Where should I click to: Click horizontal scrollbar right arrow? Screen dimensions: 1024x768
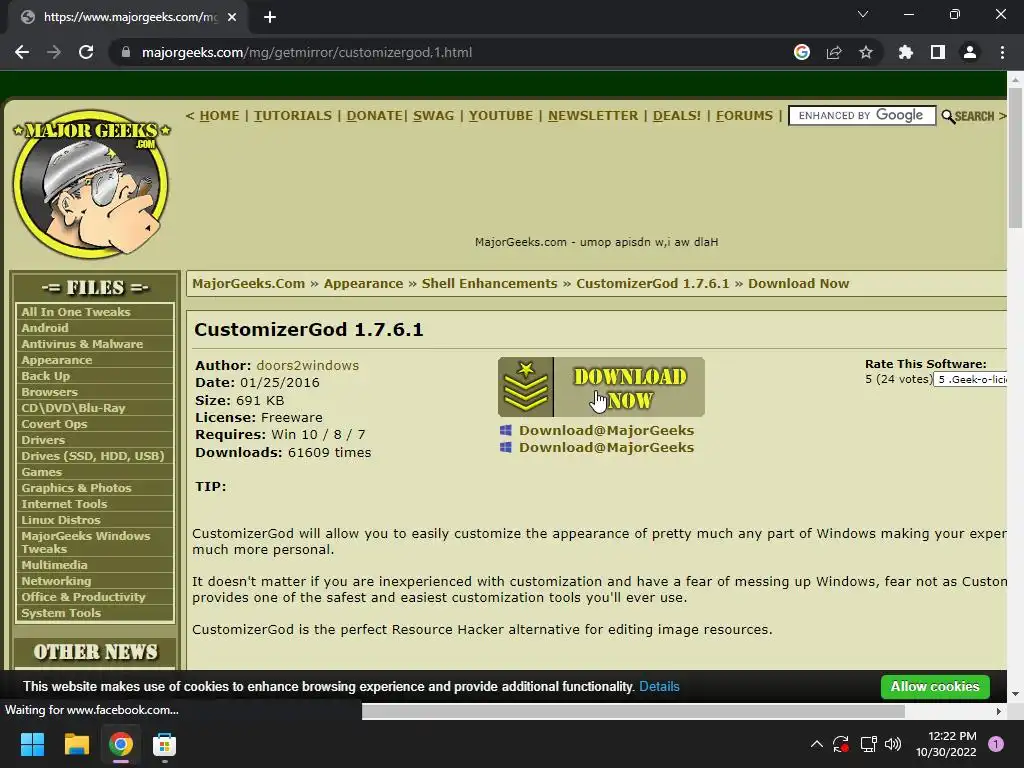999,711
